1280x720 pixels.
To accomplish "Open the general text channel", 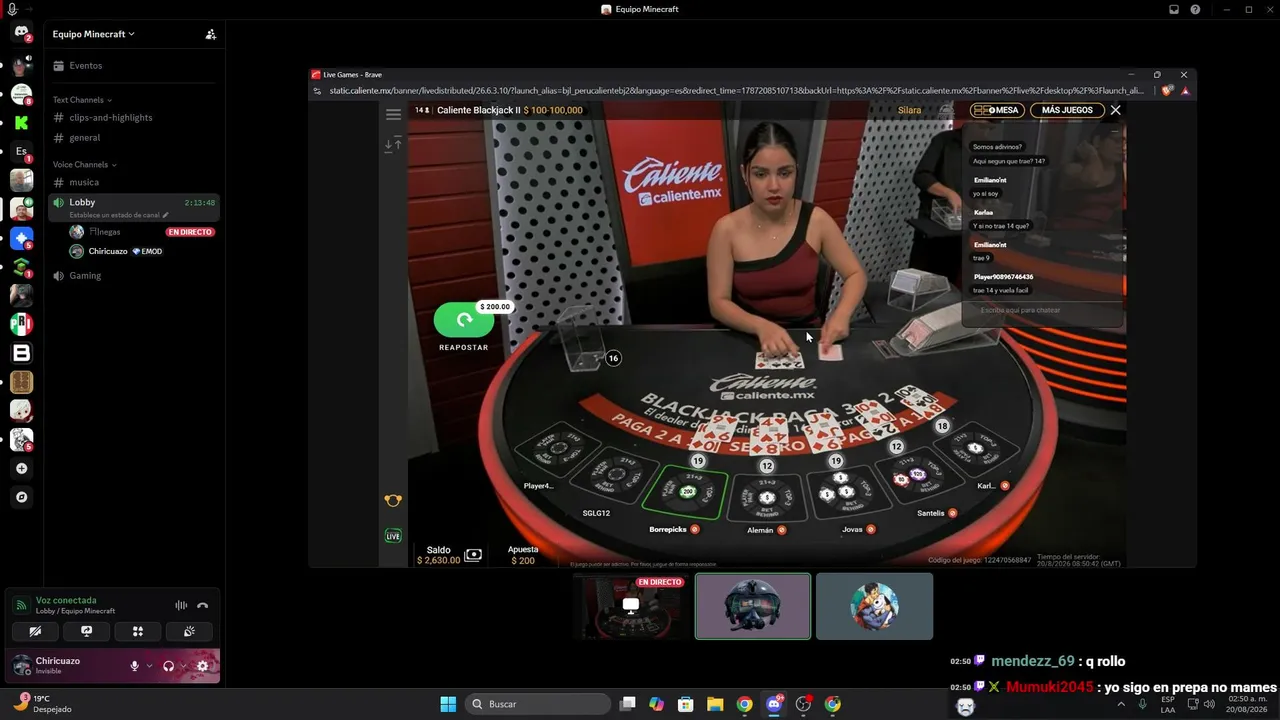I will coord(134,138).
